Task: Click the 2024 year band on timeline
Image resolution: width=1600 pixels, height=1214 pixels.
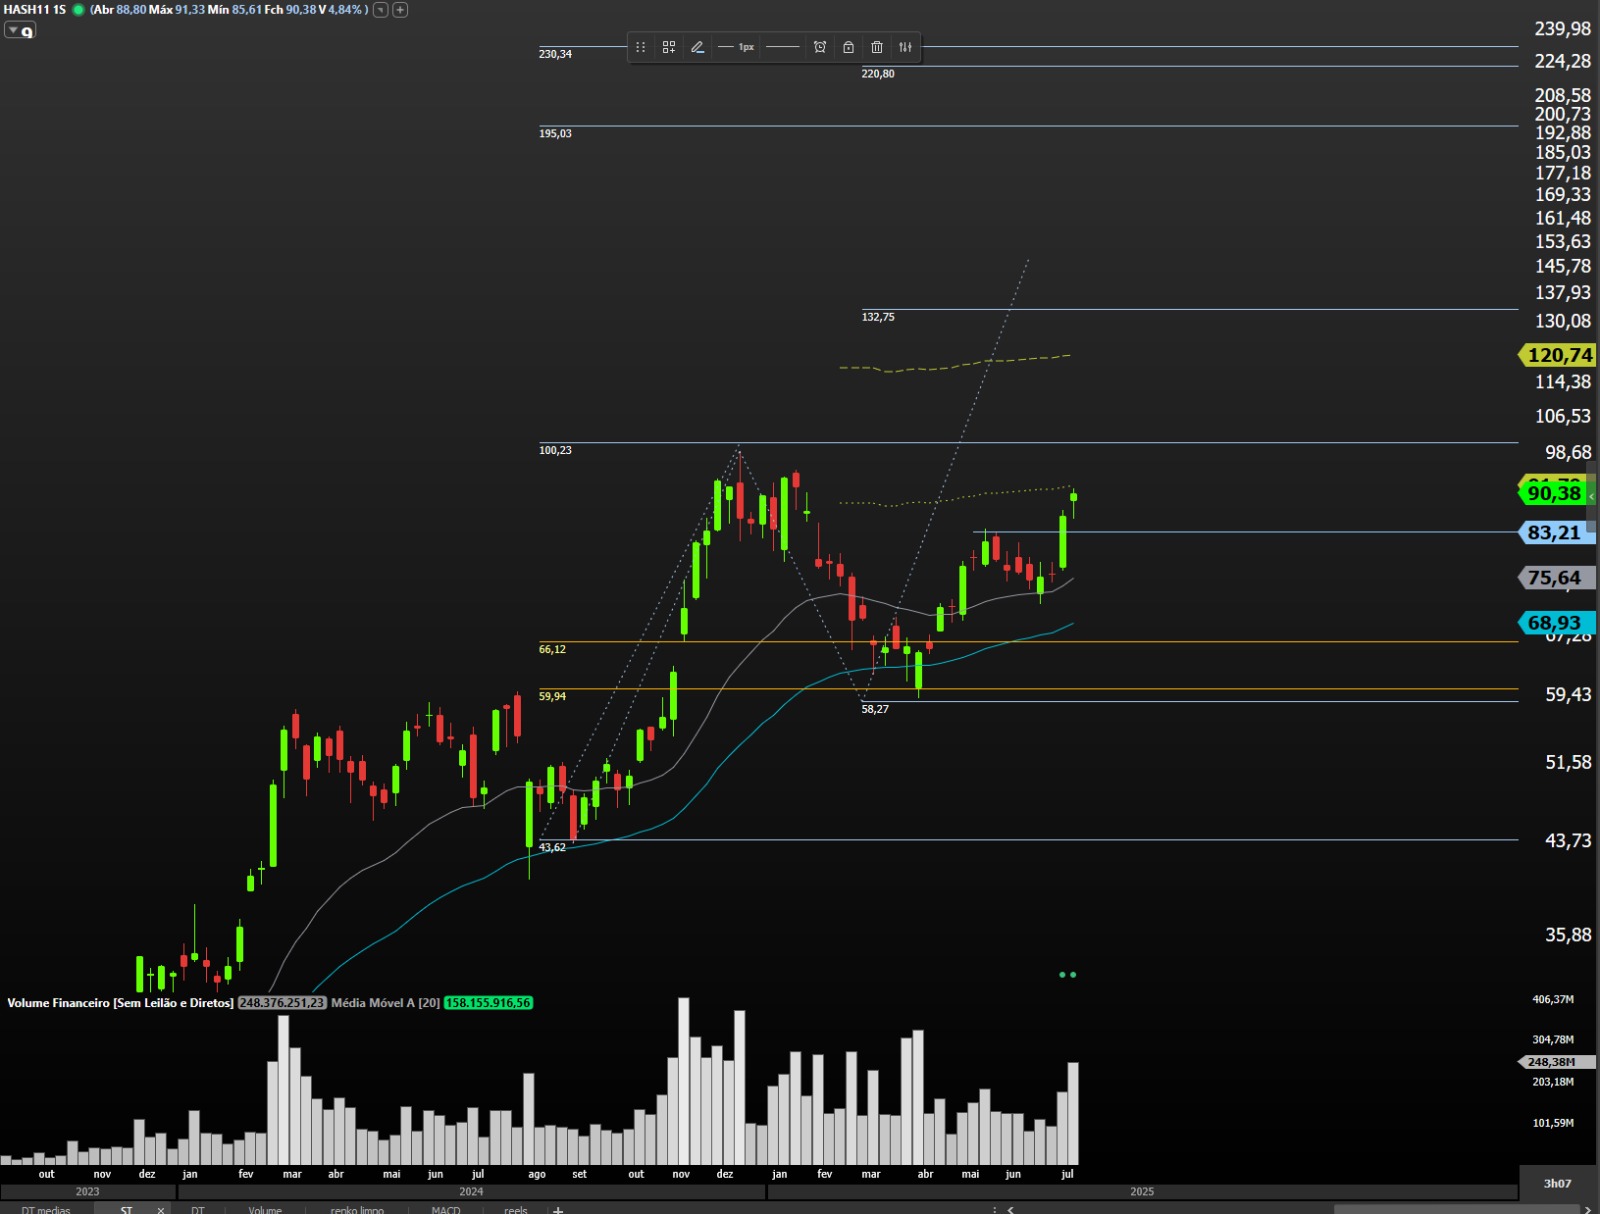Action: 471,1192
